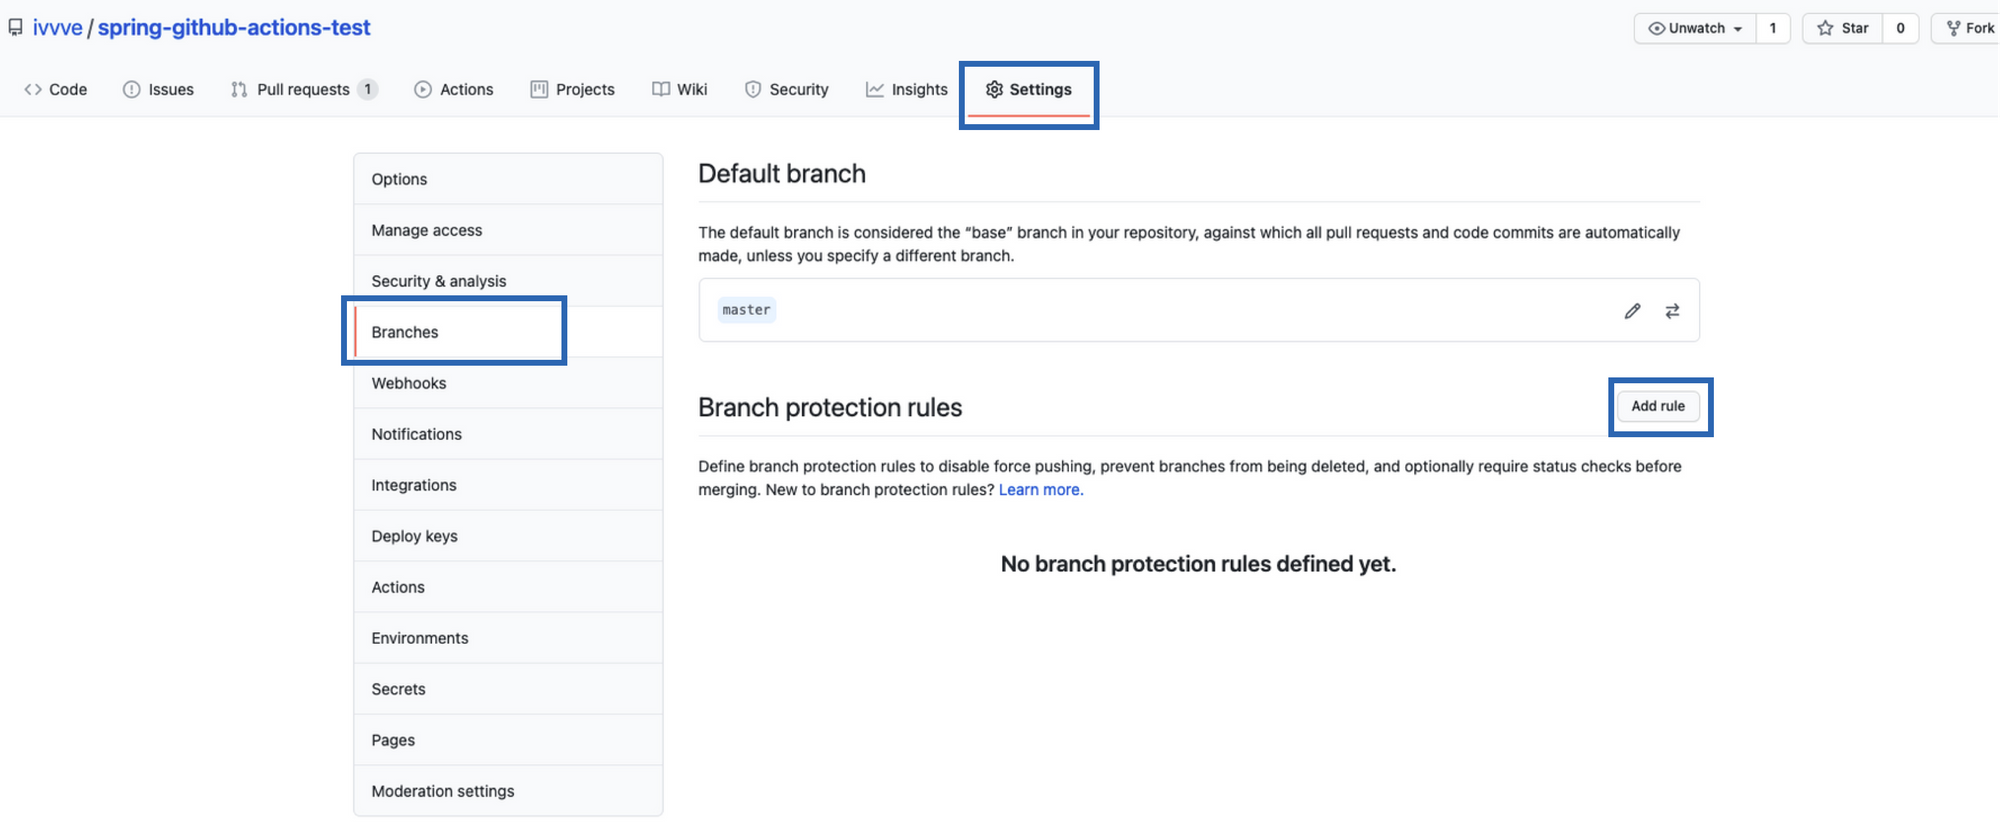
Task: Open Options in the settings sidebar
Action: pyautogui.click(x=508, y=179)
